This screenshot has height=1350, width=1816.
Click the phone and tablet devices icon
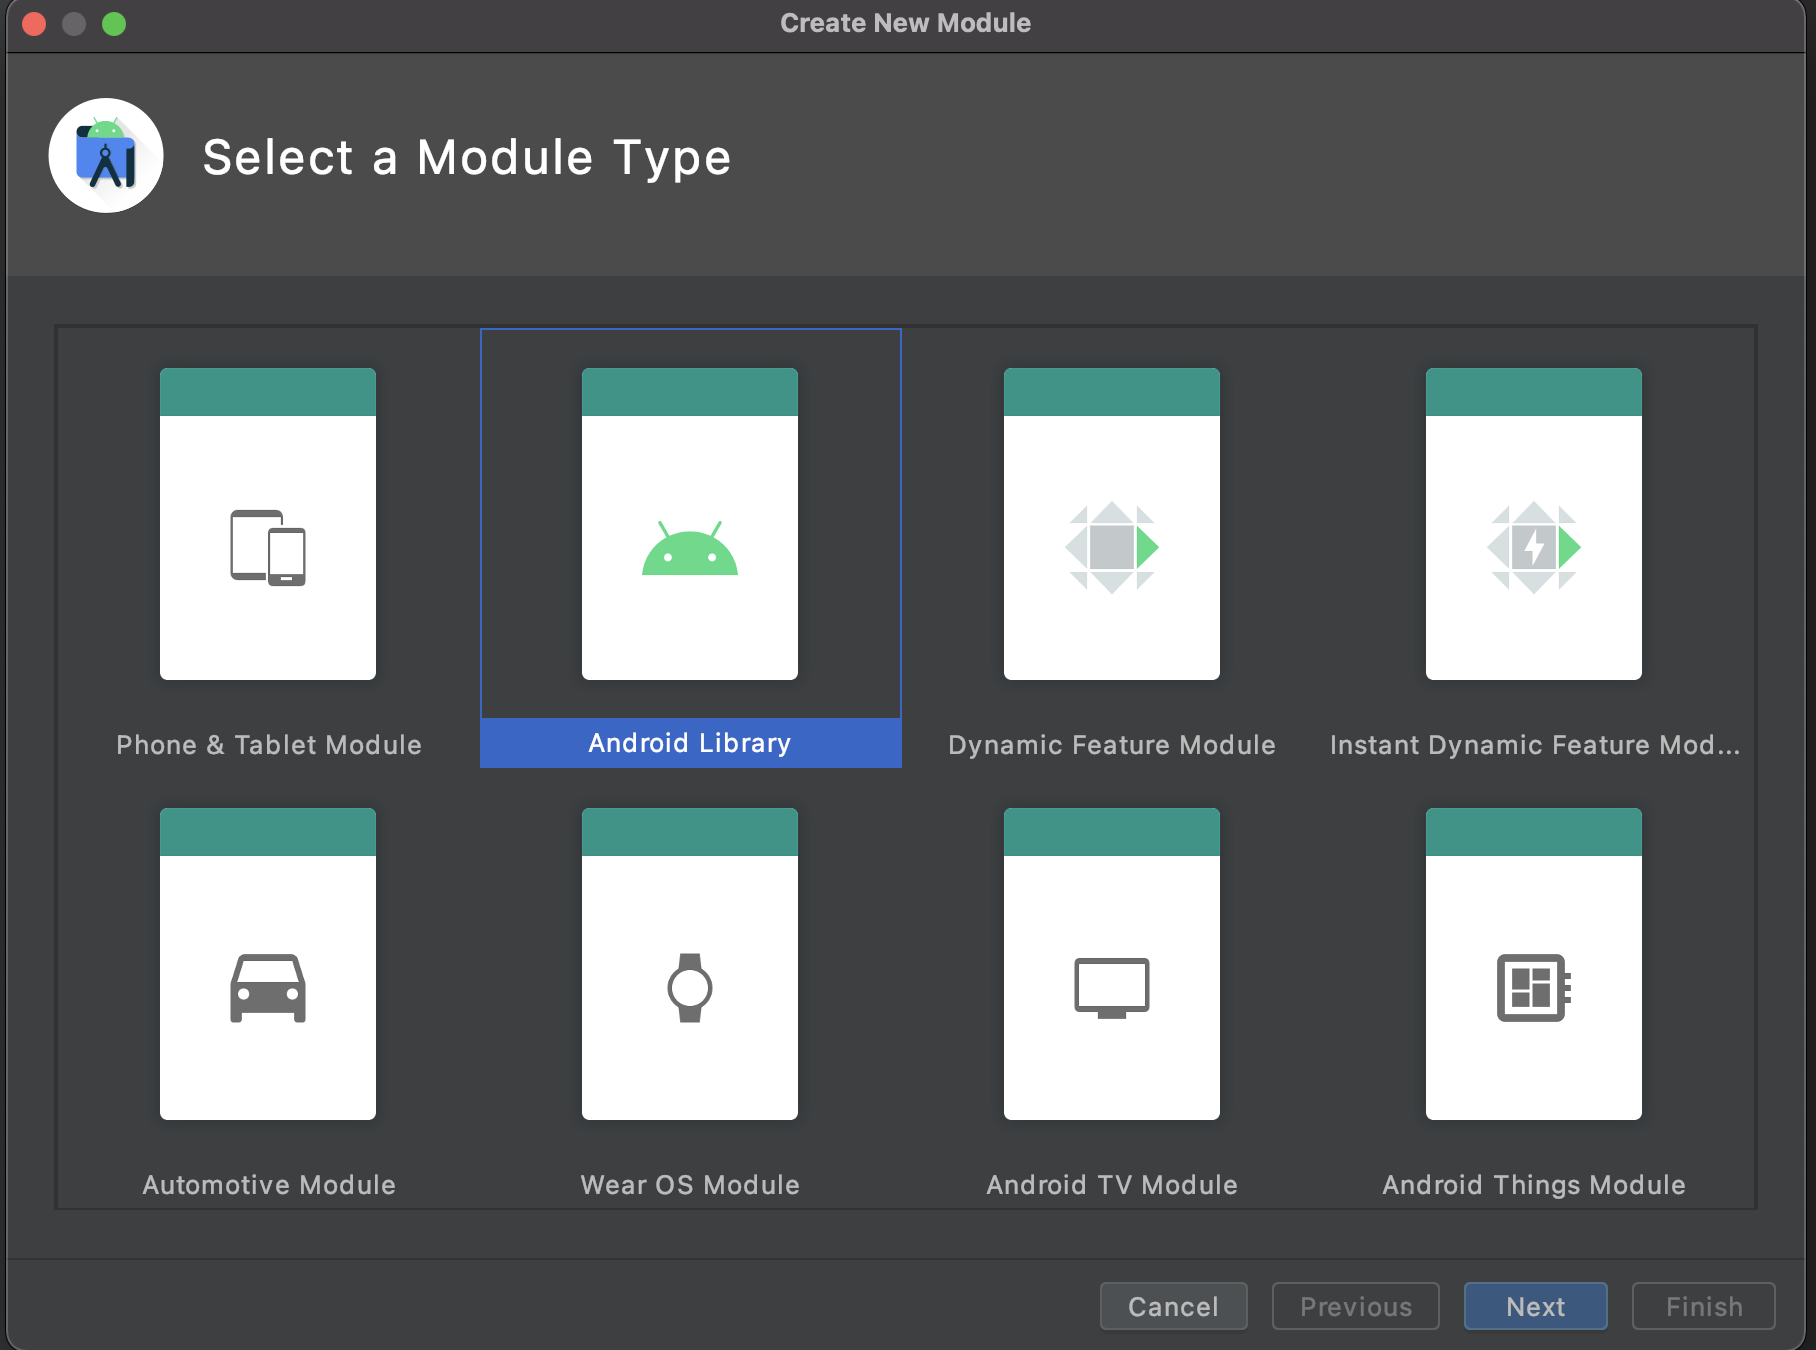268,548
